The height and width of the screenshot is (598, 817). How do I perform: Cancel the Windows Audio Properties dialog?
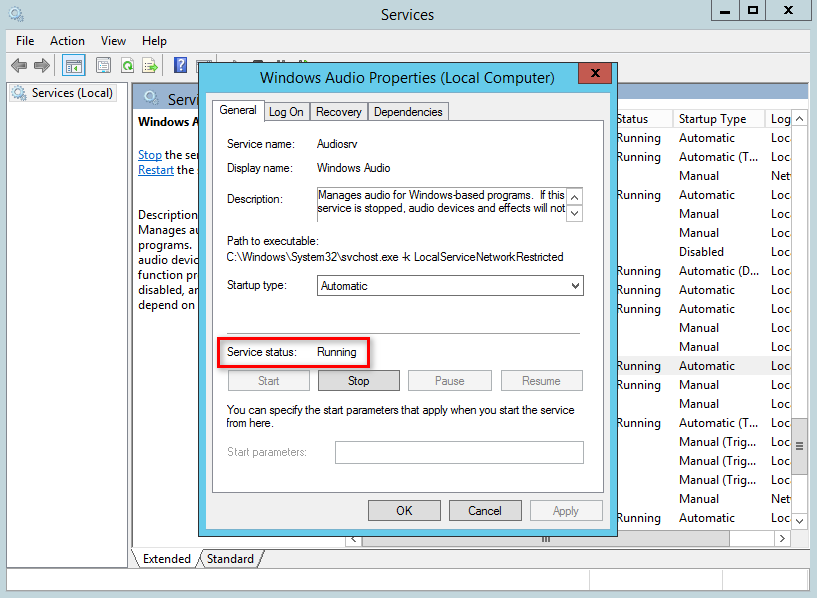485,510
